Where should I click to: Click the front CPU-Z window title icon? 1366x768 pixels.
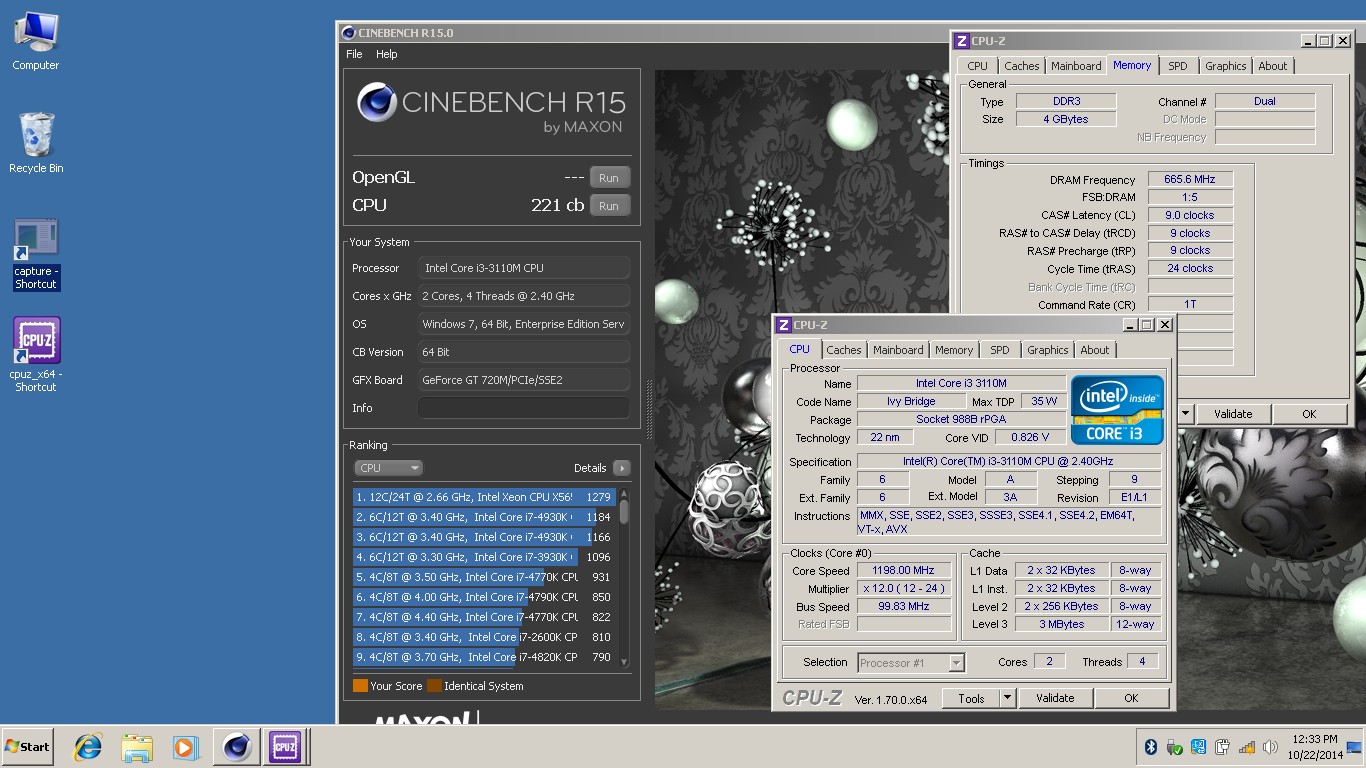click(x=784, y=325)
